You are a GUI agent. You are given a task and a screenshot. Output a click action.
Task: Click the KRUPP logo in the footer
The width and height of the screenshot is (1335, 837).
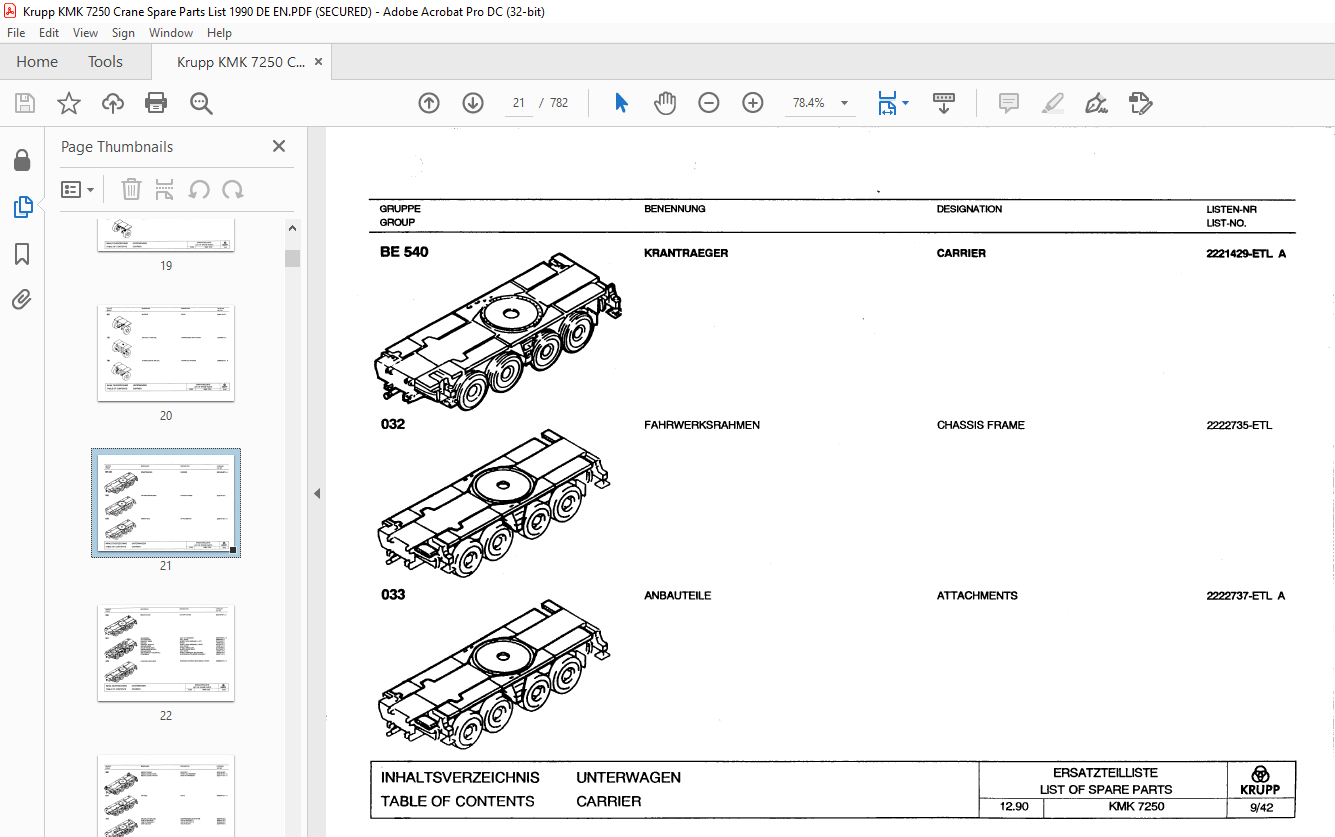1261,780
